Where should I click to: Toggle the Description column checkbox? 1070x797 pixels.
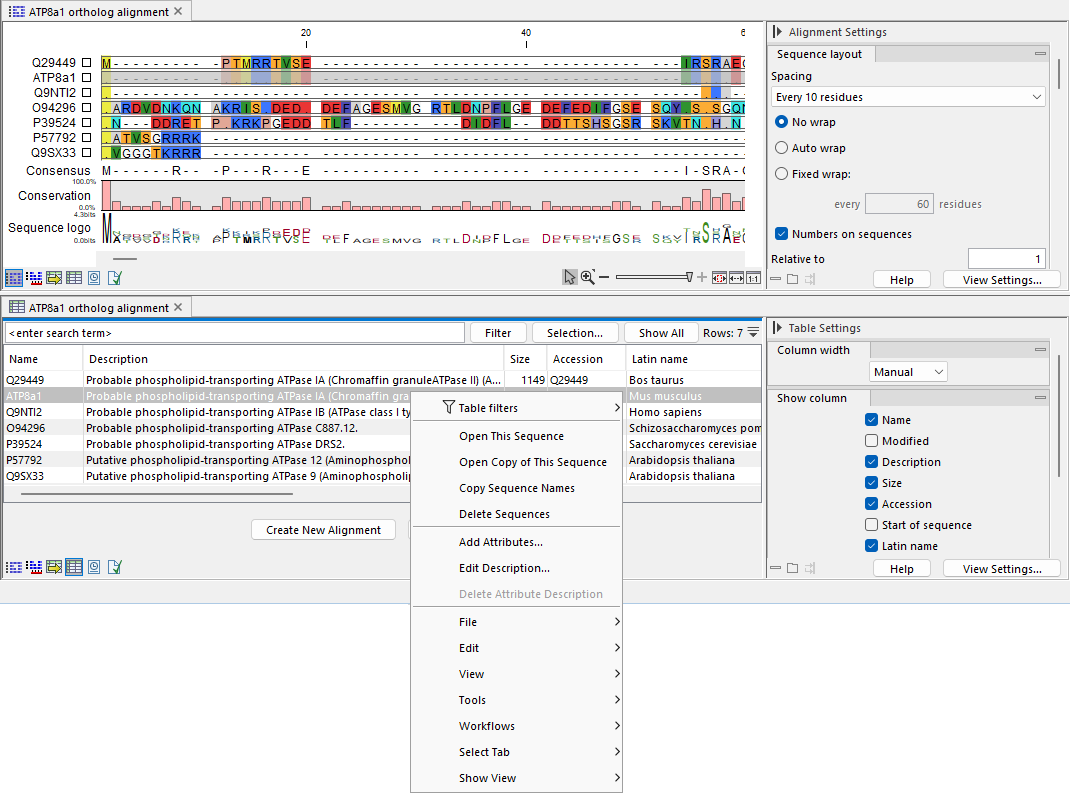pos(871,462)
